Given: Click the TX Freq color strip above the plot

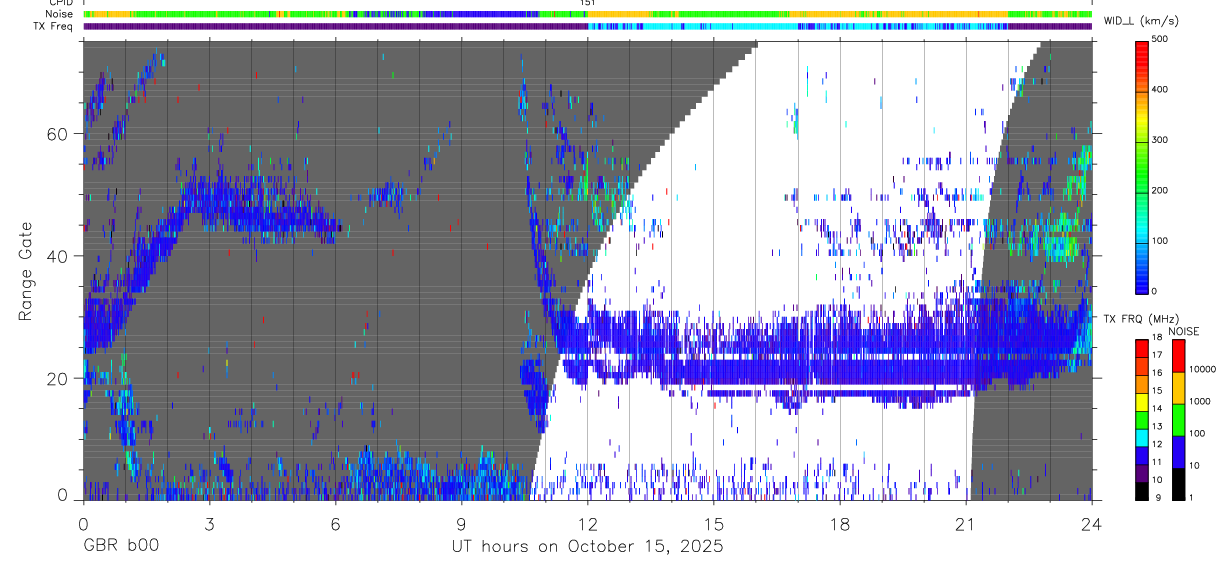Looking at the screenshot, I should [587, 27].
